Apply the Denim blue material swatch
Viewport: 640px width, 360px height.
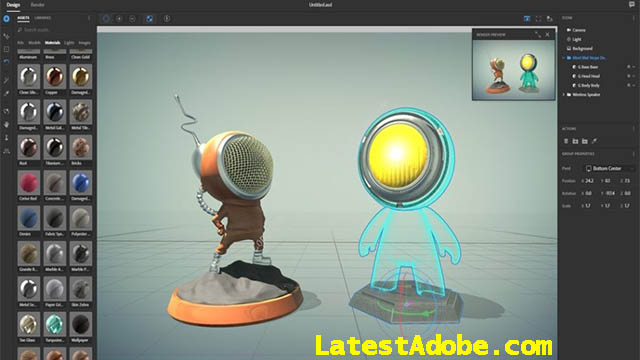29,218
